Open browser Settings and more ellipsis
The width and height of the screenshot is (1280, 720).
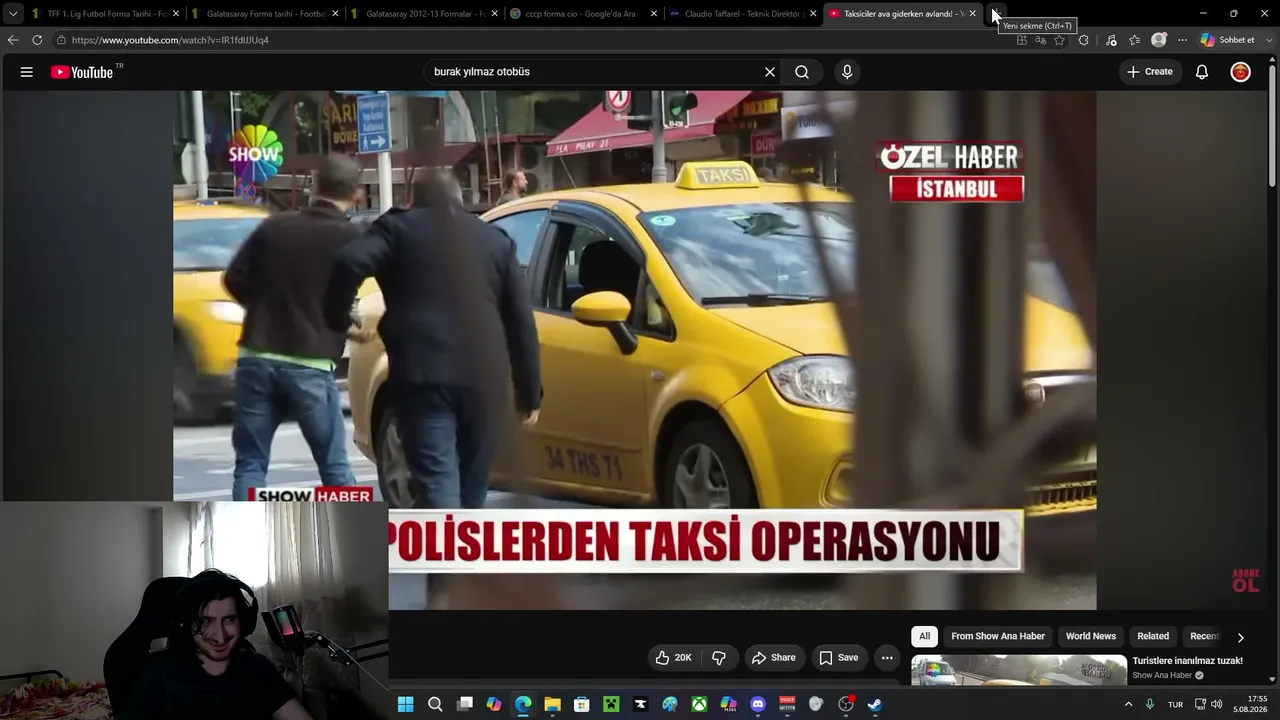coord(1182,40)
